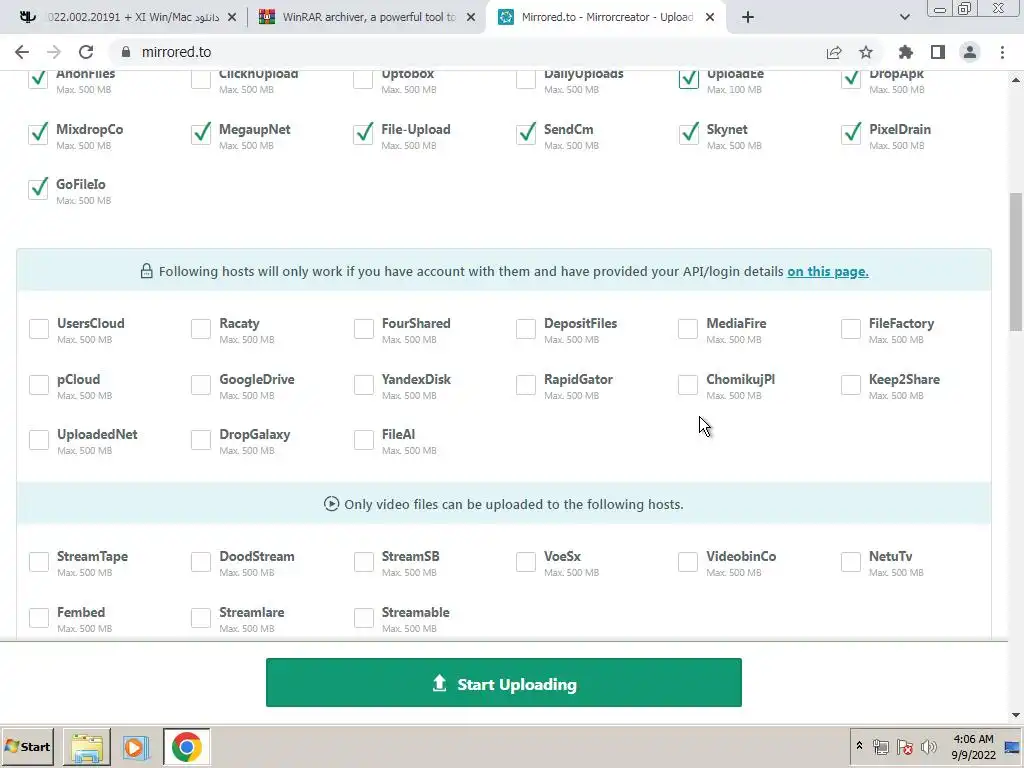Enable the DoodStream video host
1024x768 pixels.
[201, 562]
